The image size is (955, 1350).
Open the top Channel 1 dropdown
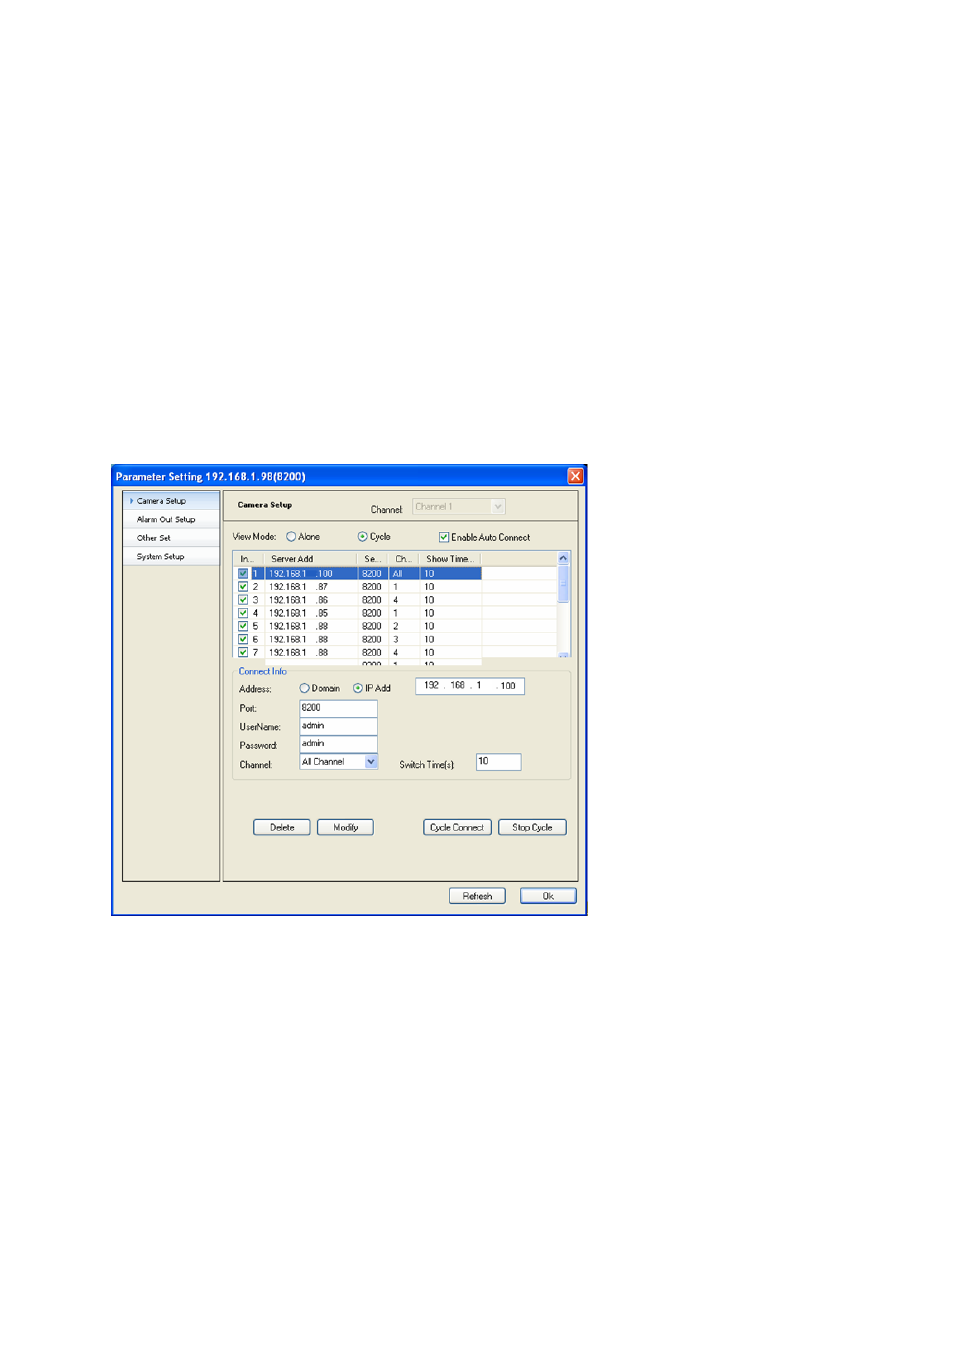click(x=459, y=507)
